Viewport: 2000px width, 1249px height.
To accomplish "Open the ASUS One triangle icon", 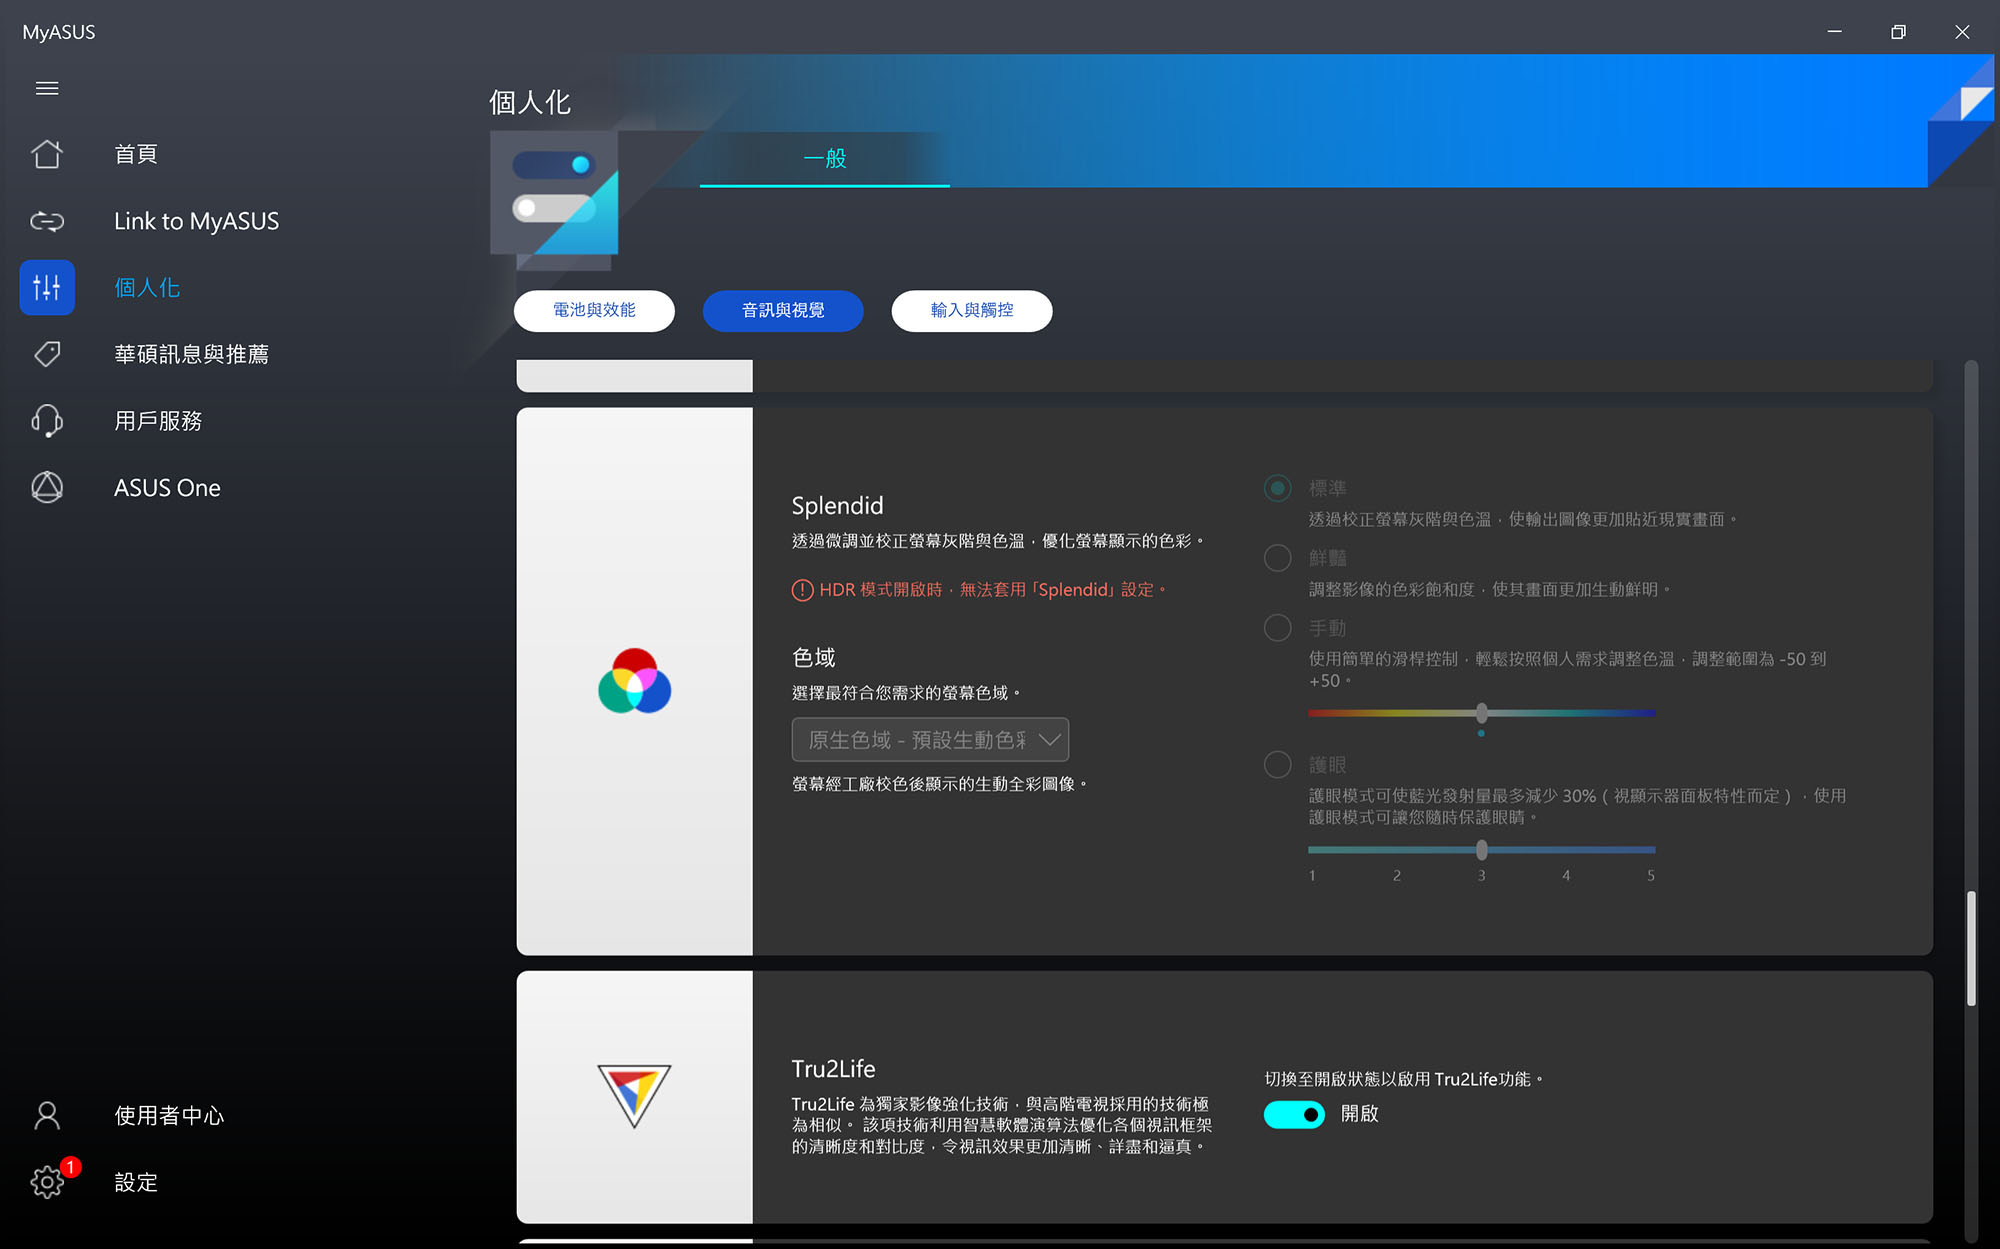I will point(47,487).
